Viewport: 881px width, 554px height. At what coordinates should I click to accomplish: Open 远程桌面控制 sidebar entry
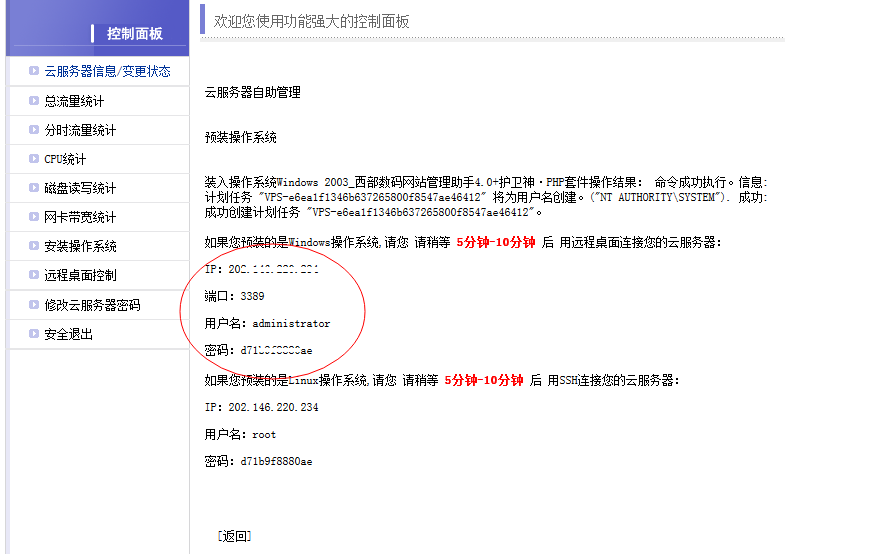click(80, 275)
